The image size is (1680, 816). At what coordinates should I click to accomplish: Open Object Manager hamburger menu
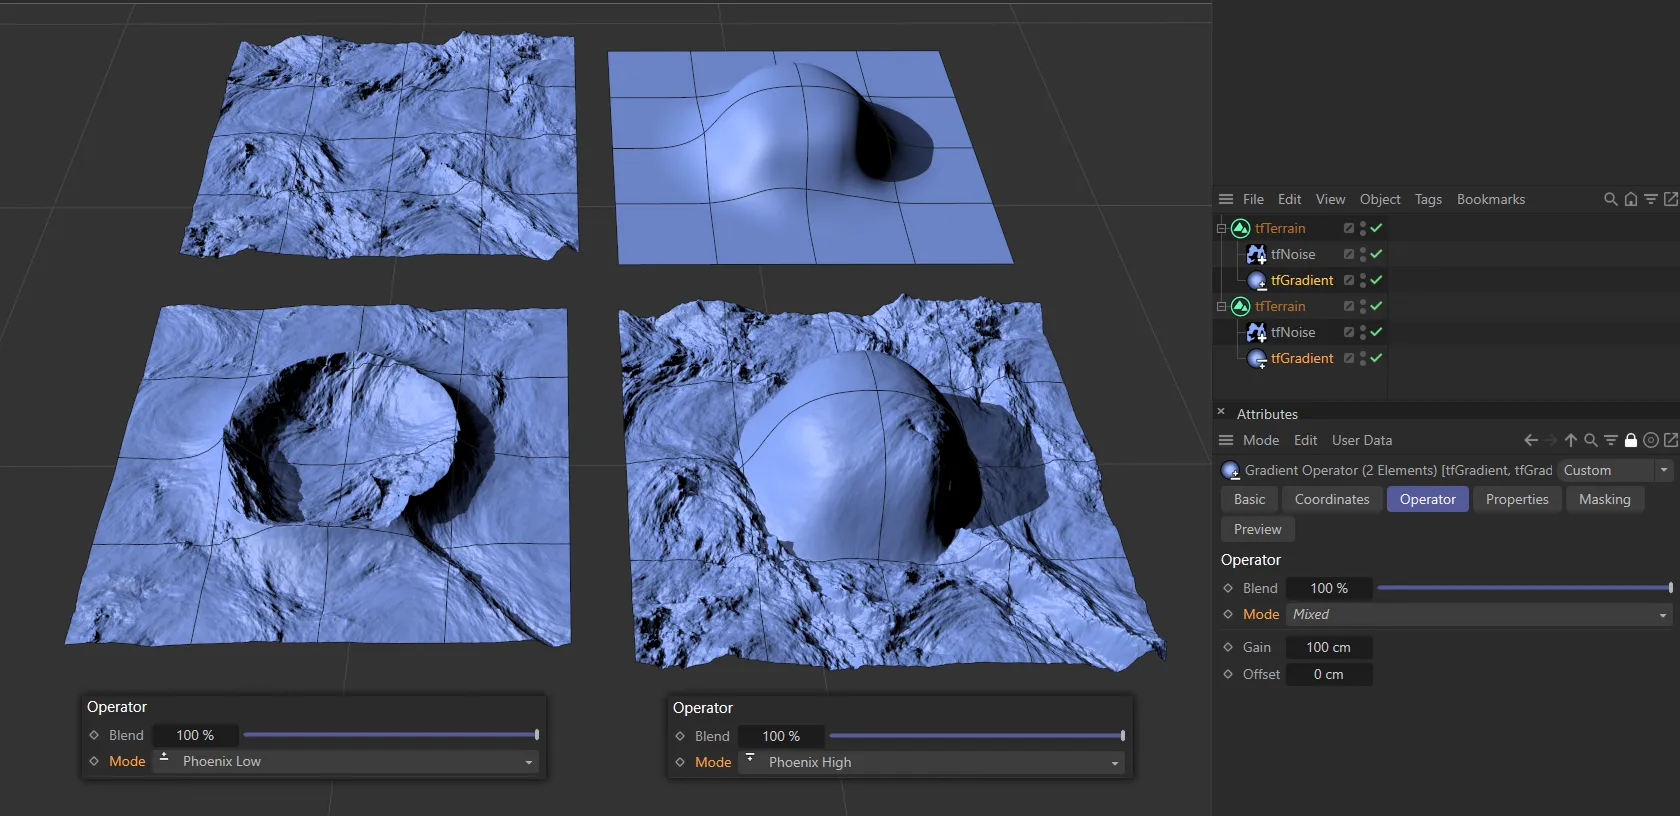[1226, 199]
